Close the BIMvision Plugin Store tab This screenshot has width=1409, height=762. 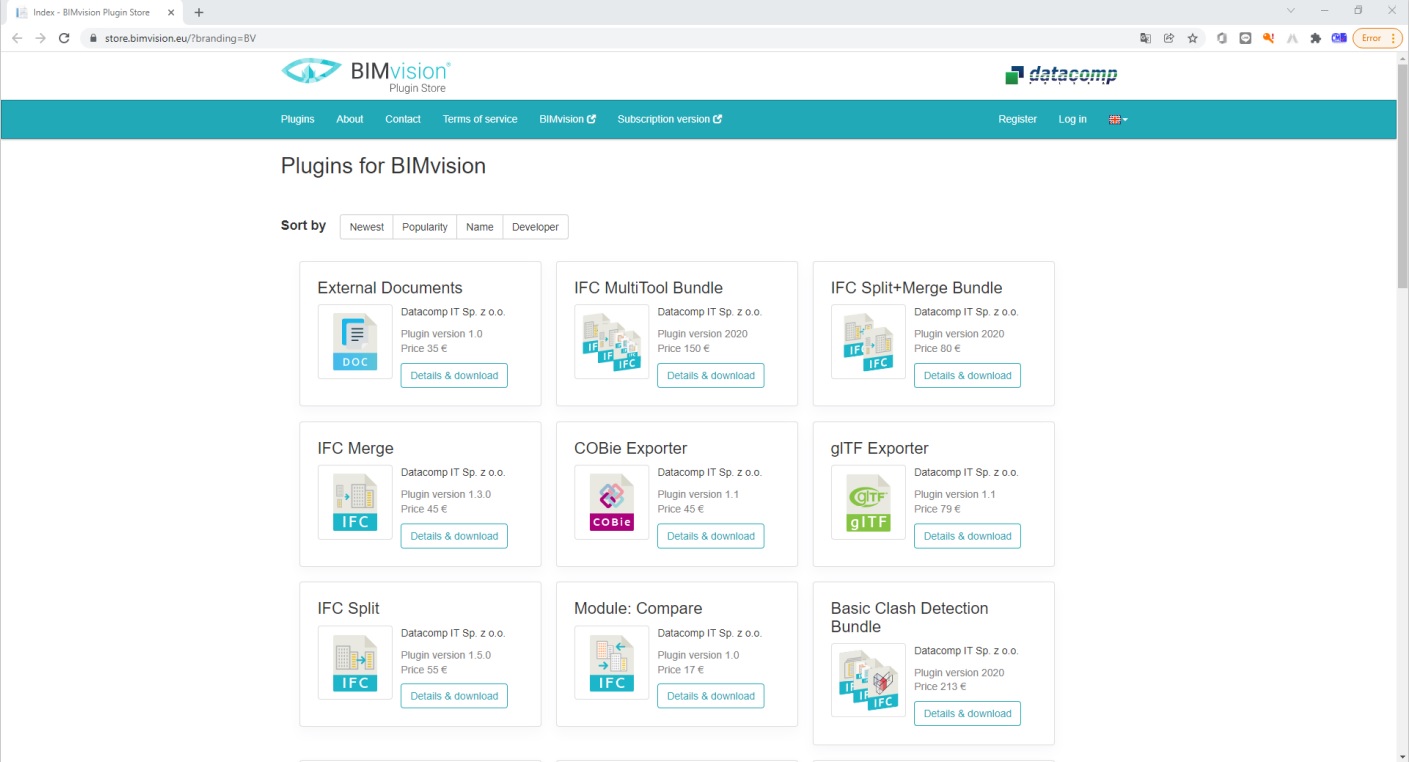171,12
